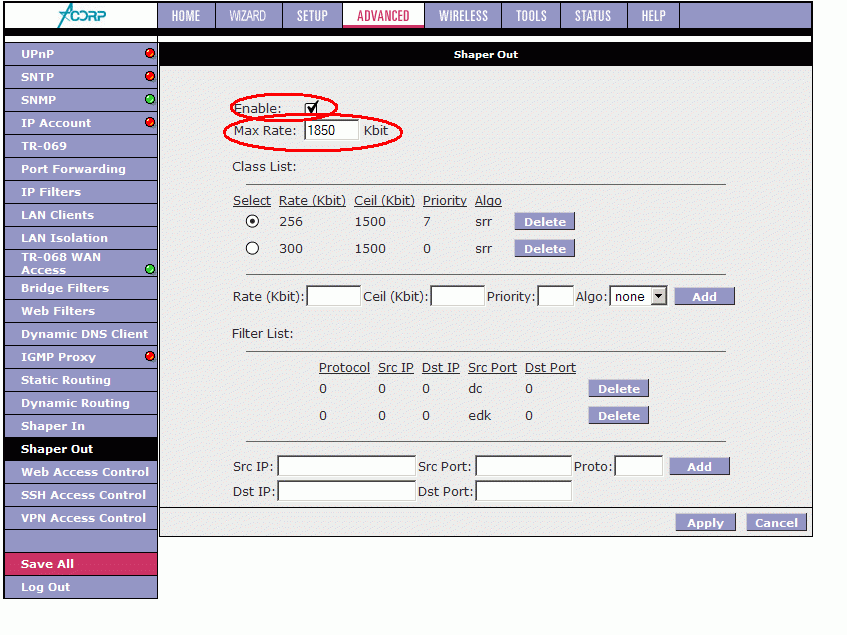
Task: Delete the filter with Src Port dc
Action: (619, 388)
